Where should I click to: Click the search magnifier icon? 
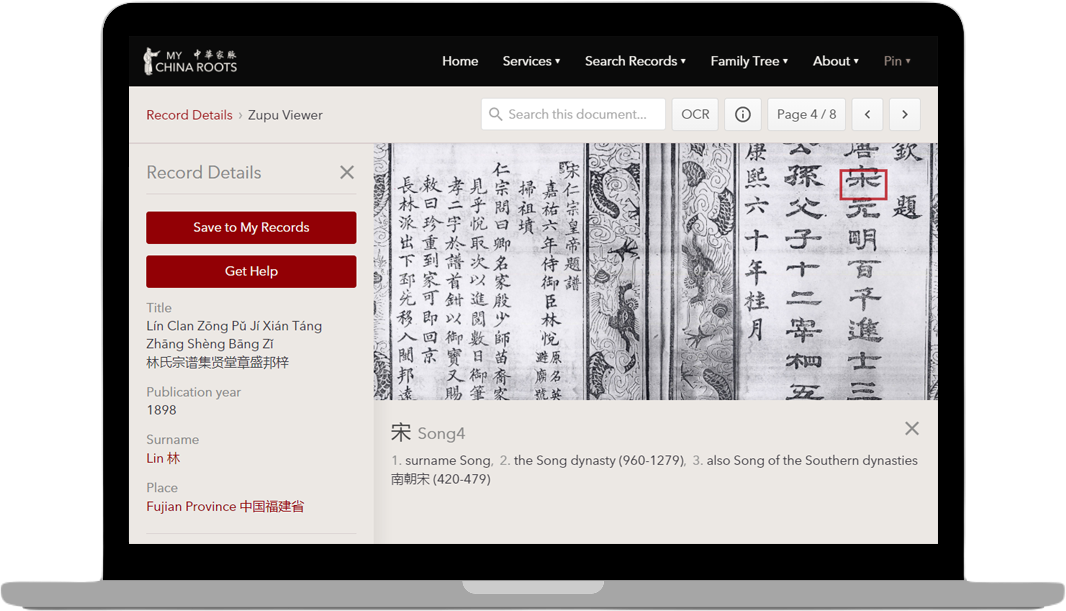[495, 115]
